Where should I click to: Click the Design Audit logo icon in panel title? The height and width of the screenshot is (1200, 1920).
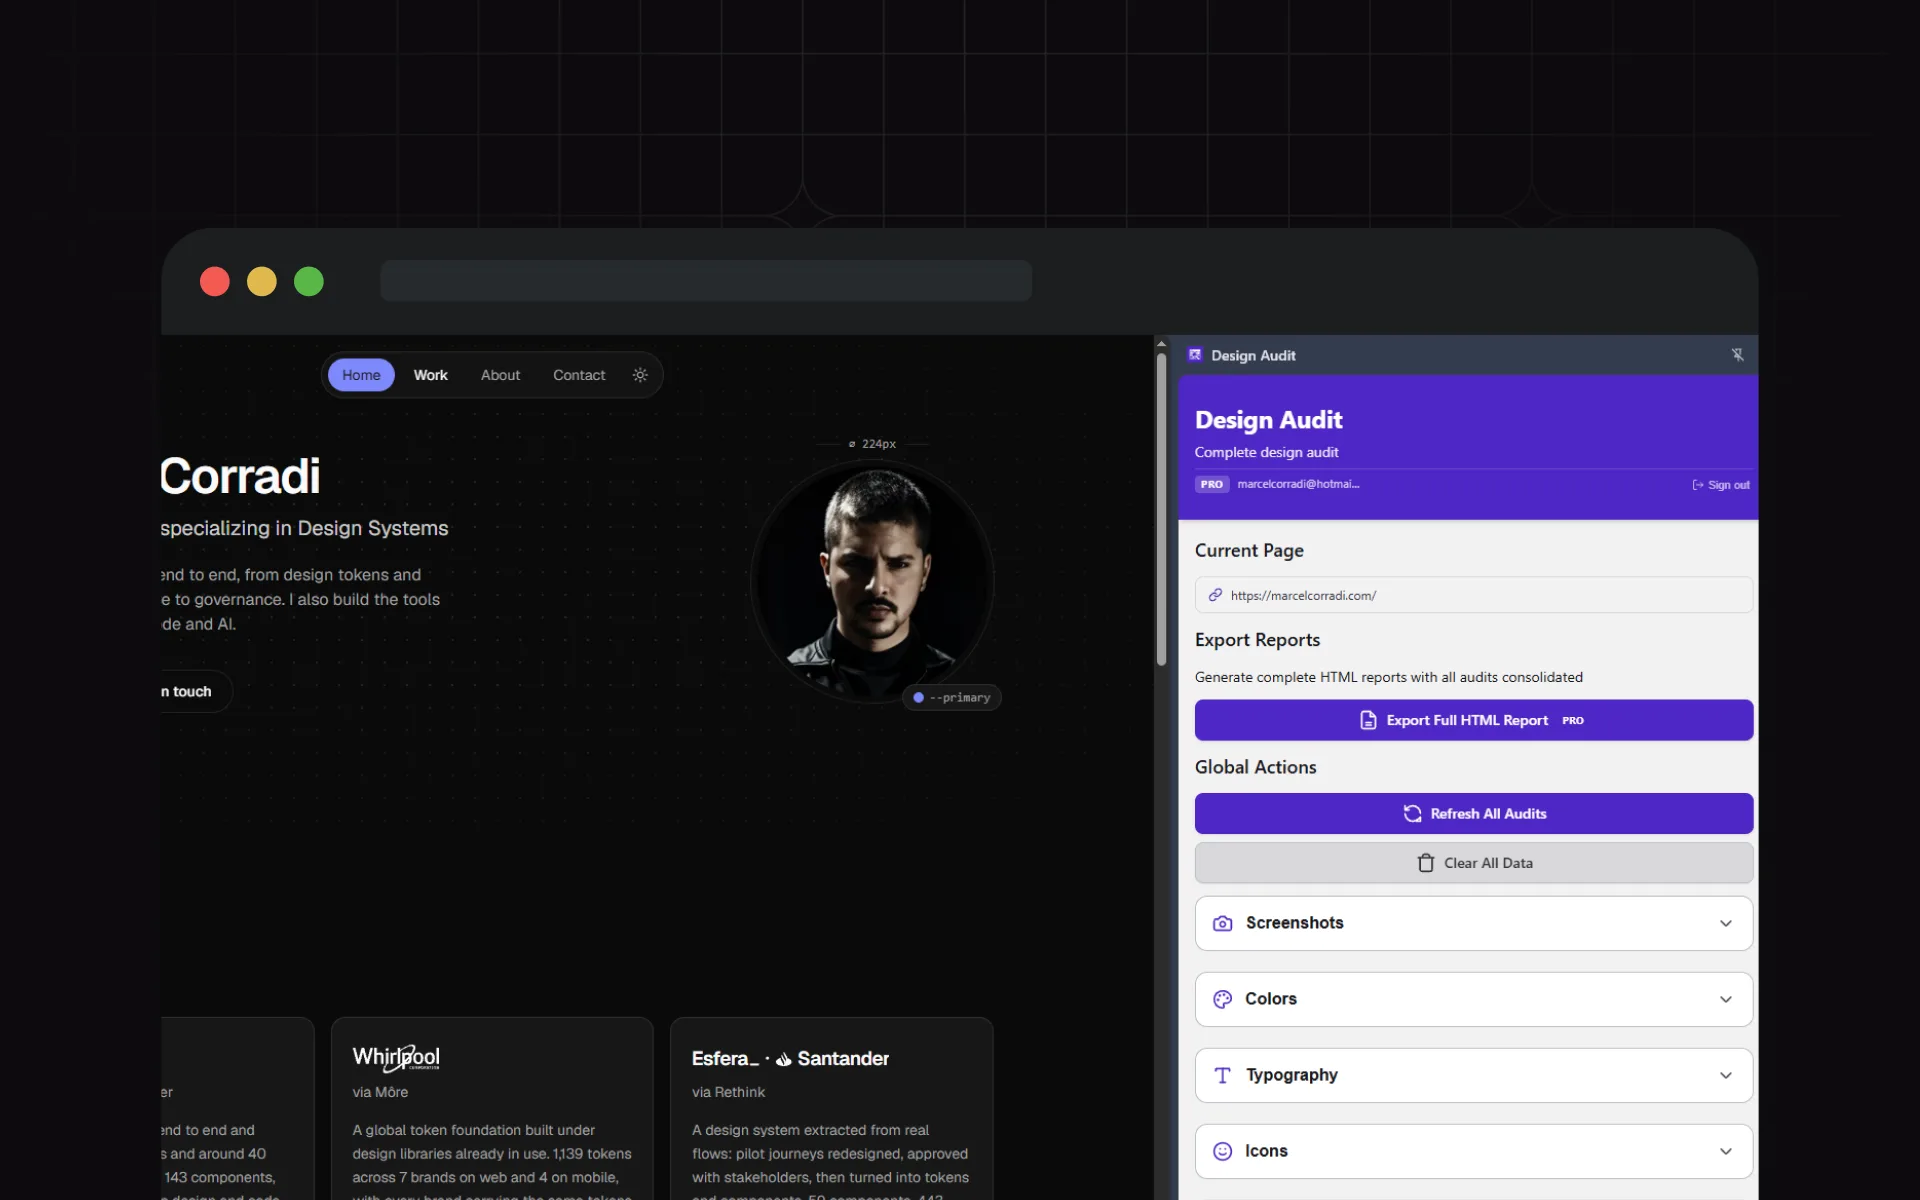[1194, 355]
